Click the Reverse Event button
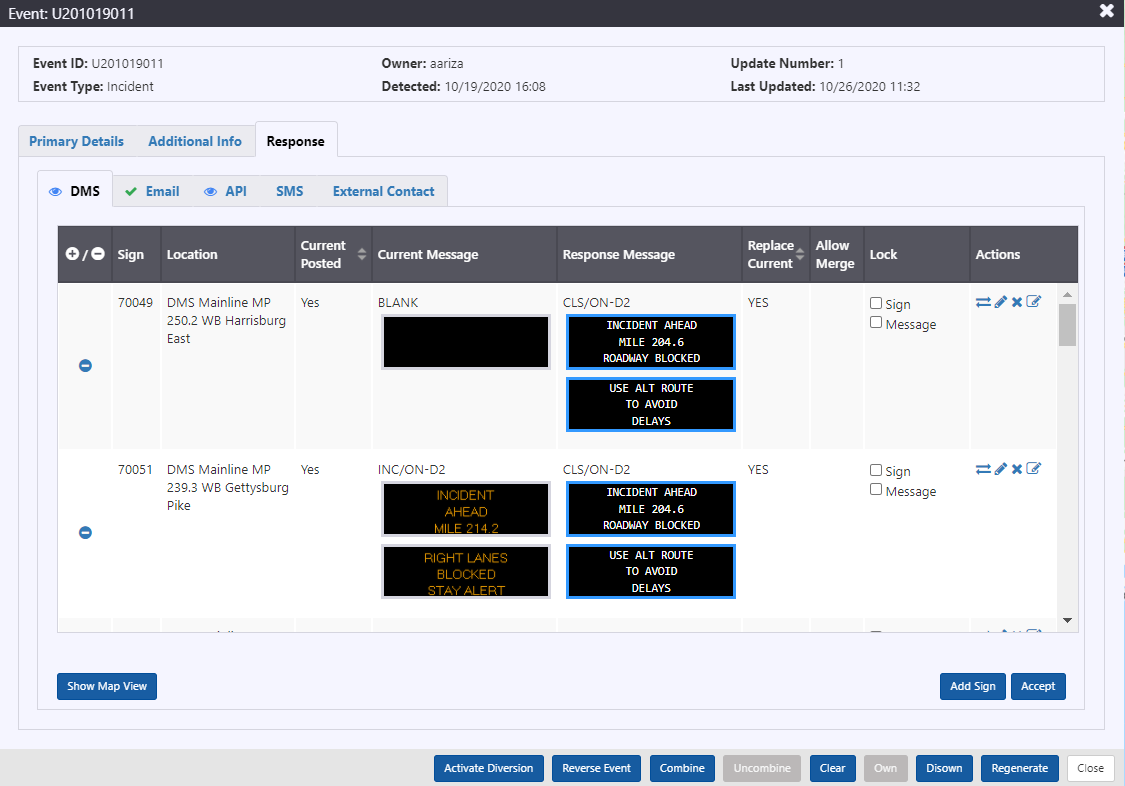The width and height of the screenshot is (1125, 786). pyautogui.click(x=596, y=768)
